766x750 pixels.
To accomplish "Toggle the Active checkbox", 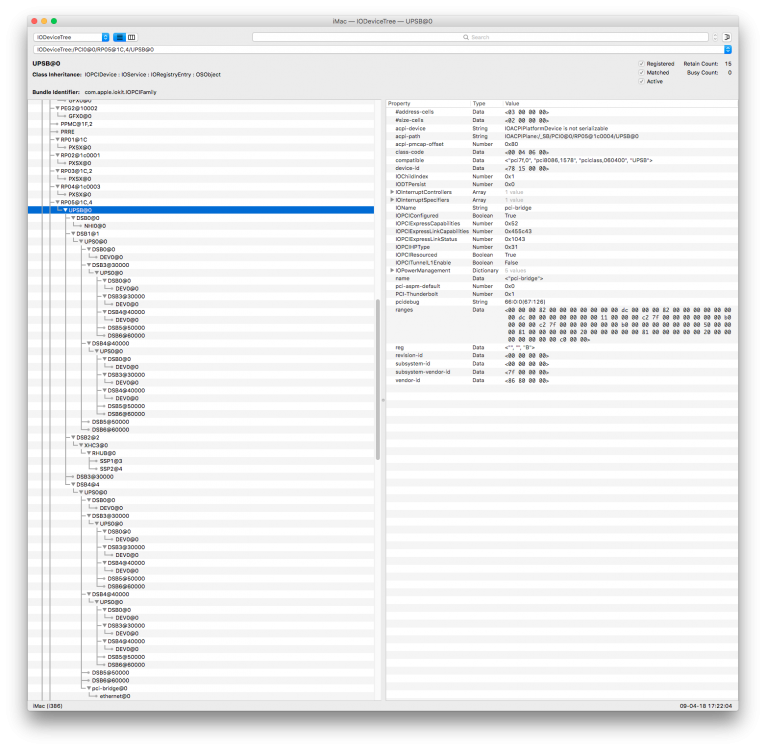I will pyautogui.click(x=641, y=81).
